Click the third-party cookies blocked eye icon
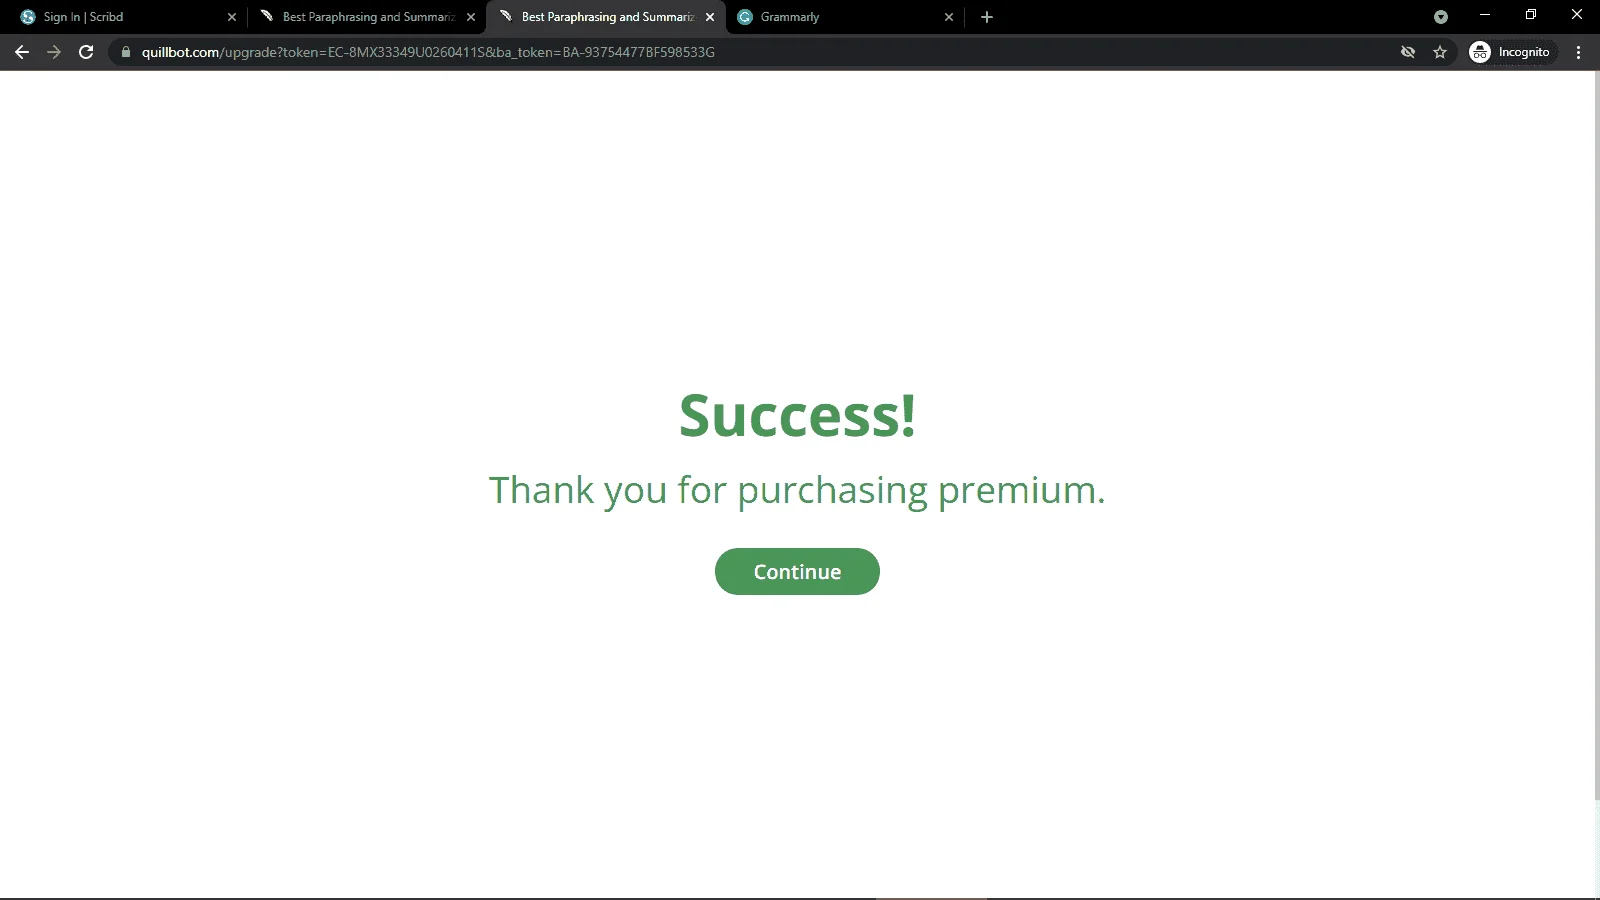This screenshot has height=900, width=1600. click(1408, 52)
